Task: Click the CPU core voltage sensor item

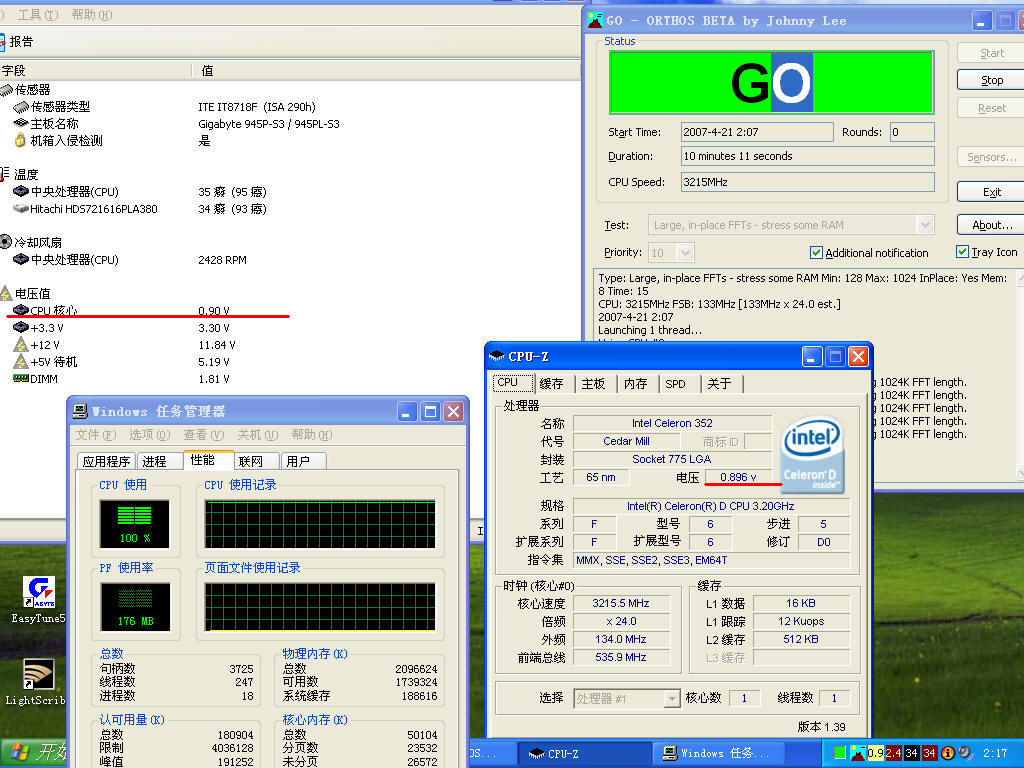Action: (52, 311)
